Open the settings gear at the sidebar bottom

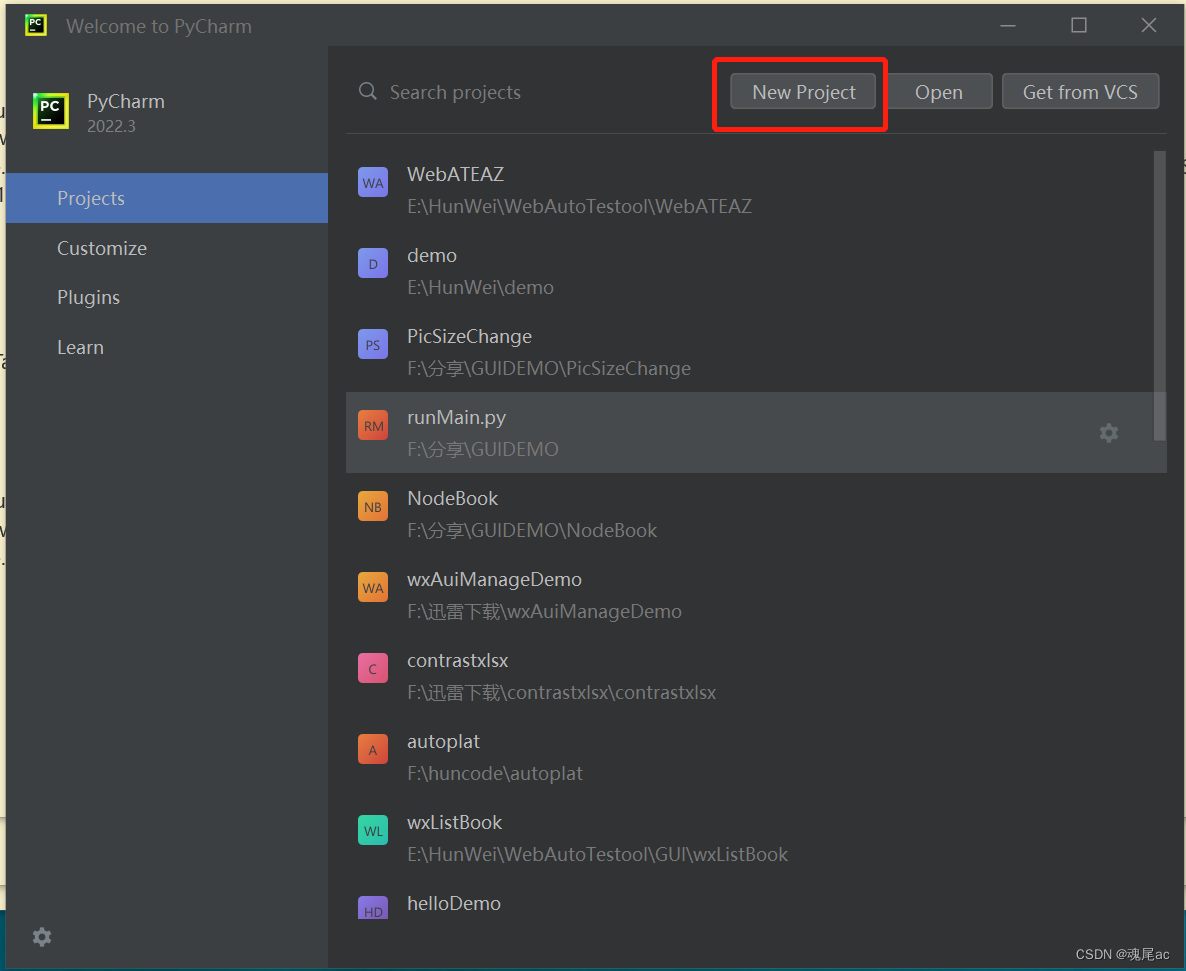(x=42, y=937)
